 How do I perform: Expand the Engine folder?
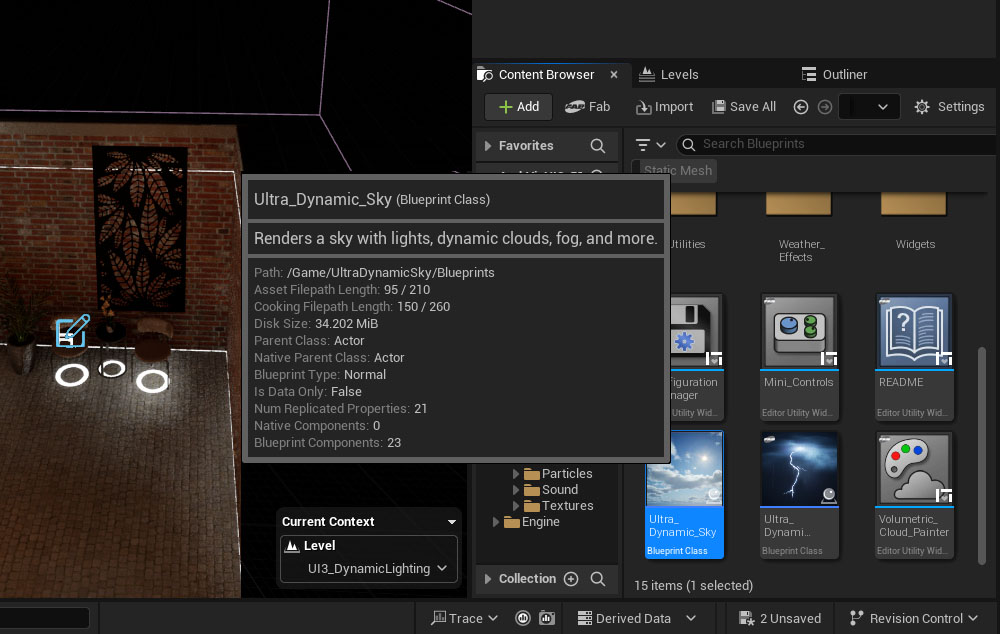click(x=496, y=522)
